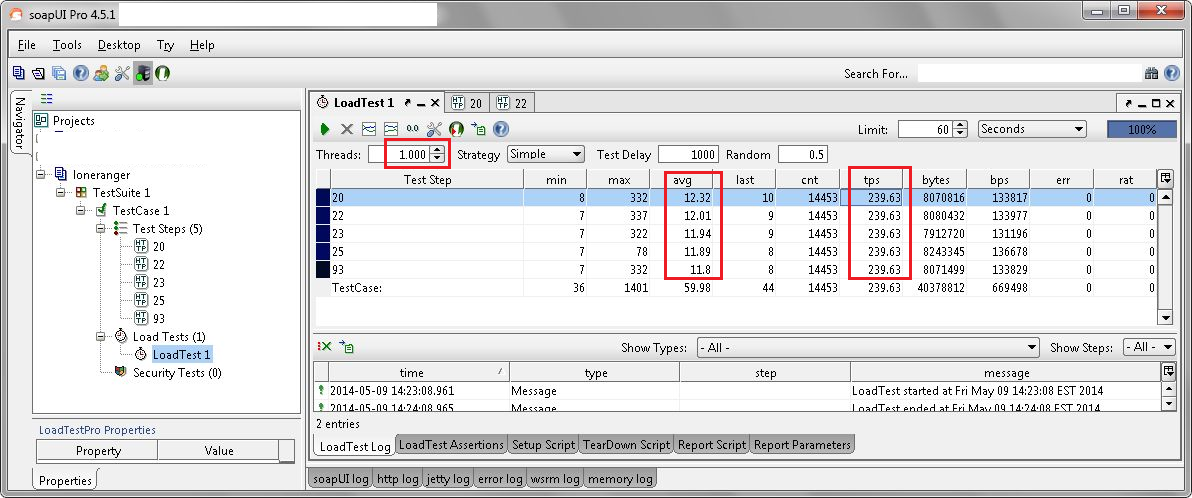Click the loadUI convert icon in LoadTest toolbar
Viewport: 1192px width, 498px height.
(456, 129)
